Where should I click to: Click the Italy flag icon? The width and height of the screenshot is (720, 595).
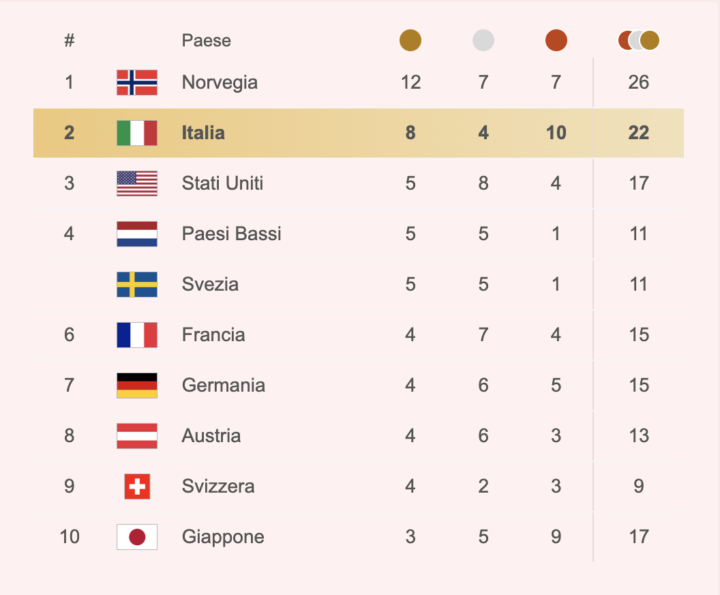coord(137,133)
